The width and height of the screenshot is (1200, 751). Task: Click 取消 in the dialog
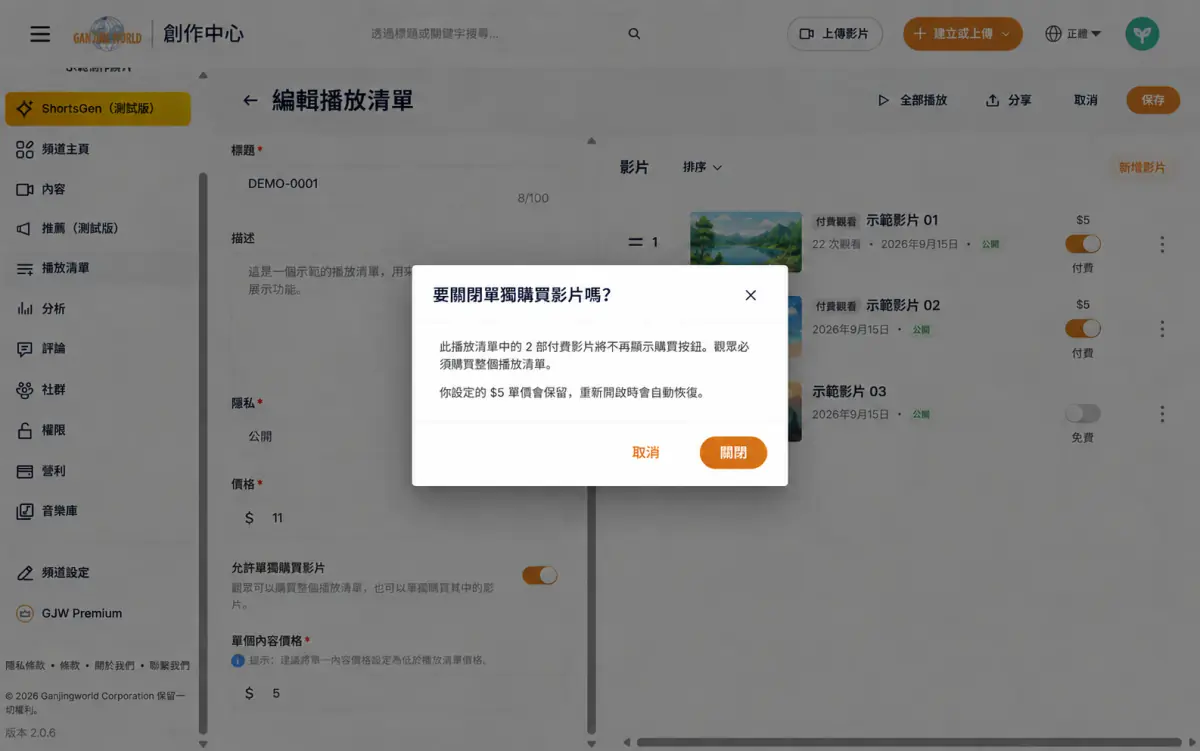click(646, 453)
